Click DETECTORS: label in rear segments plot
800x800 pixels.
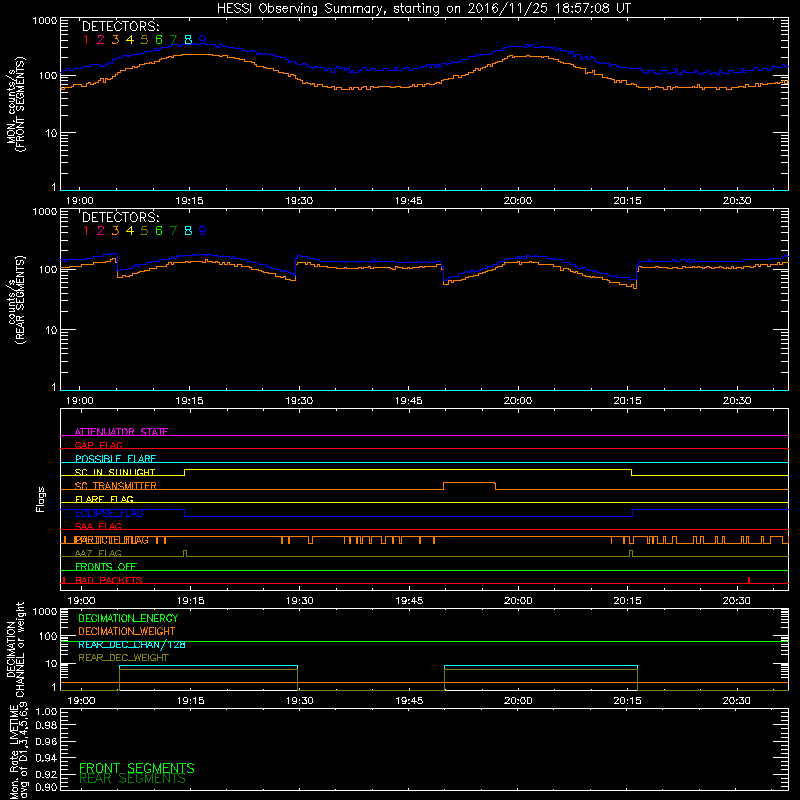(x=120, y=218)
